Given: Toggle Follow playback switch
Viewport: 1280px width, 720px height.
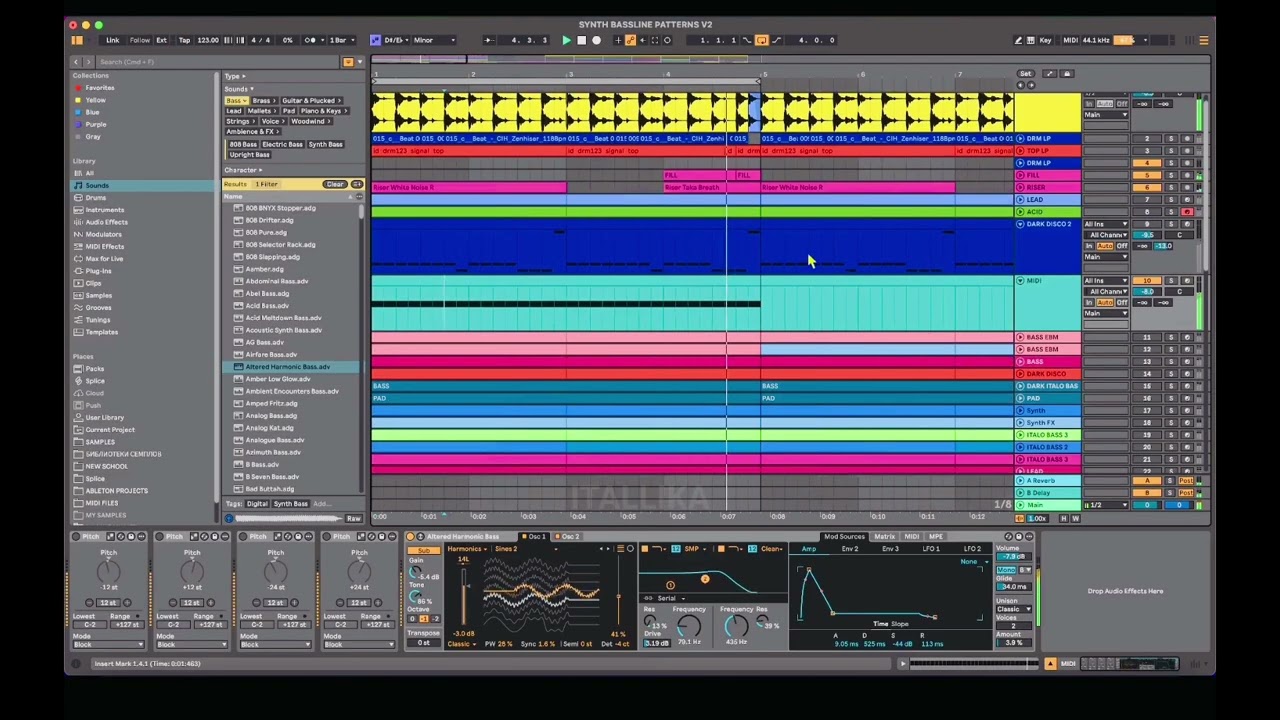Looking at the screenshot, I should click(140, 40).
